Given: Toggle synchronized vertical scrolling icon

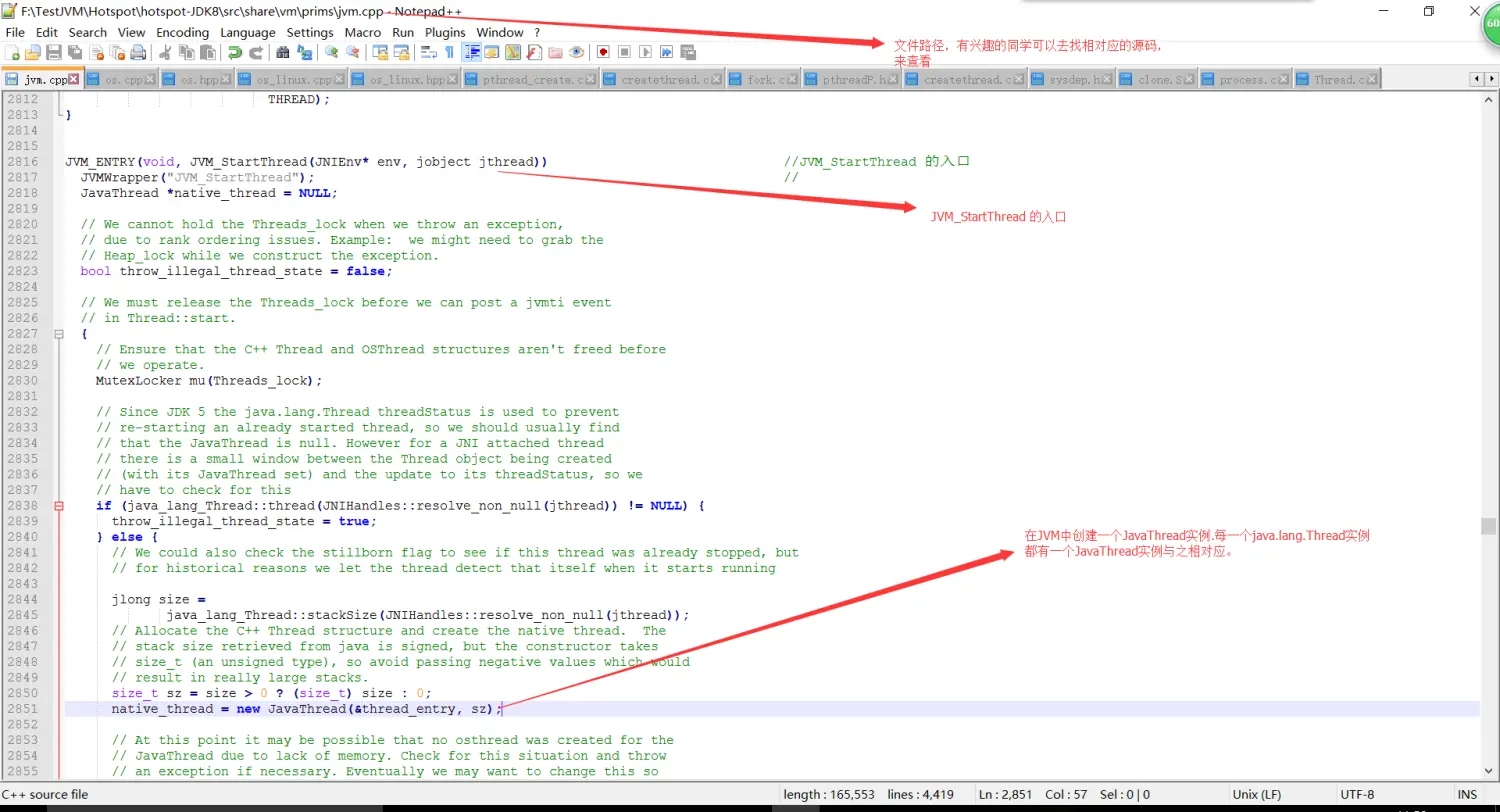Looking at the screenshot, I should coord(380,52).
